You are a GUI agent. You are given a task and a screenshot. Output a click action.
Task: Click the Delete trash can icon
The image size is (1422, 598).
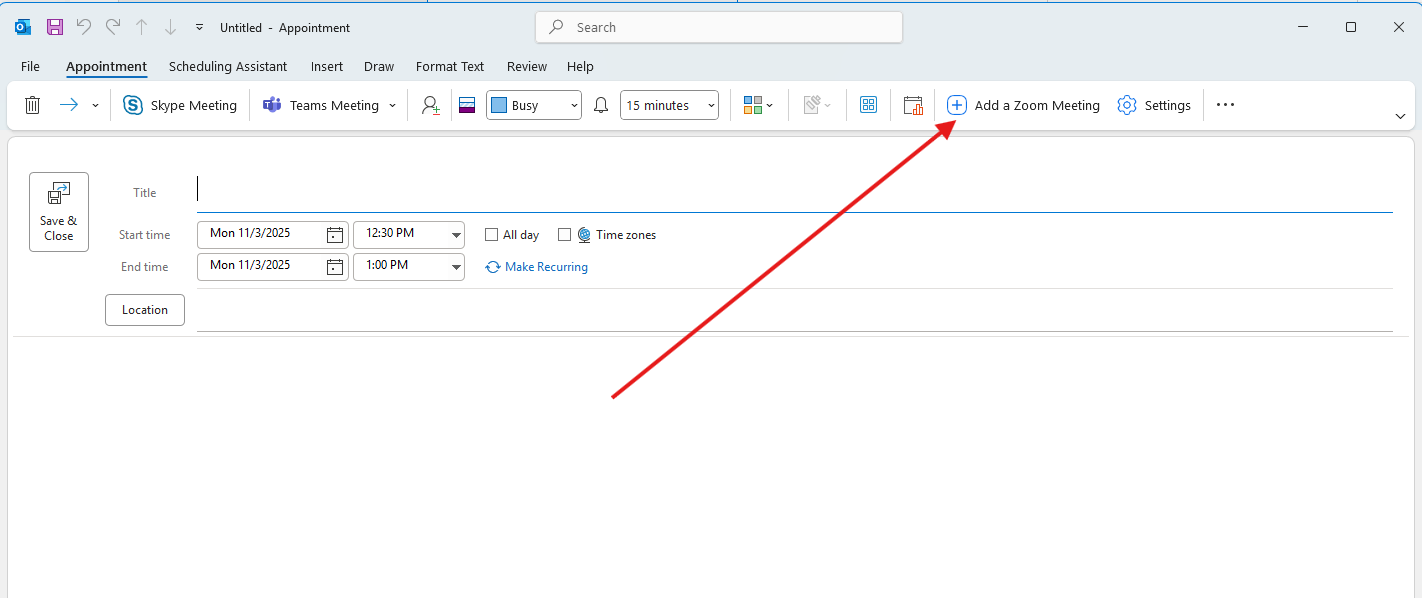click(32, 105)
